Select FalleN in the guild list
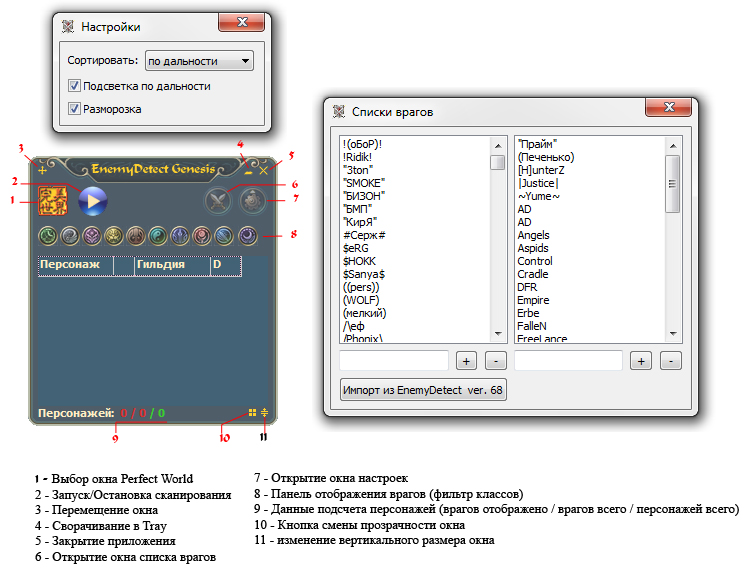Screen dimensions: 754x584 pyautogui.click(x=532, y=326)
